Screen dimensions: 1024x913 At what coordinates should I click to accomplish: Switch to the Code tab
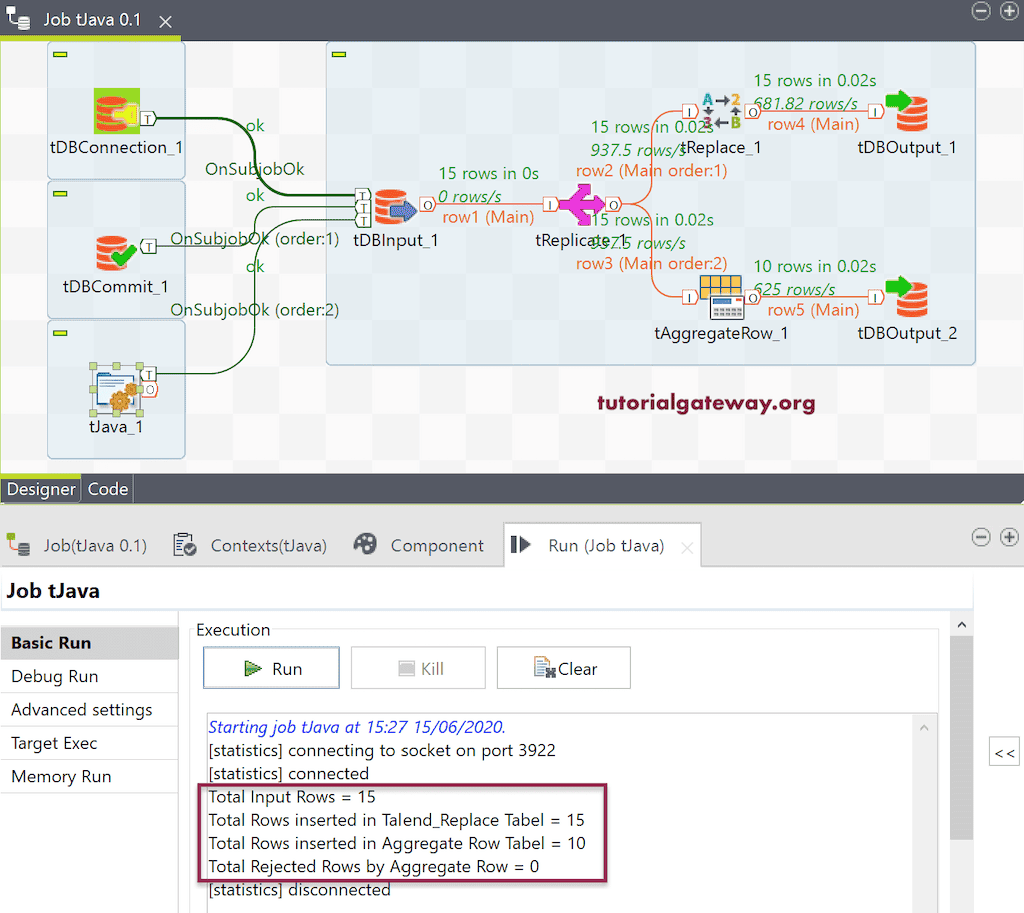point(107,489)
